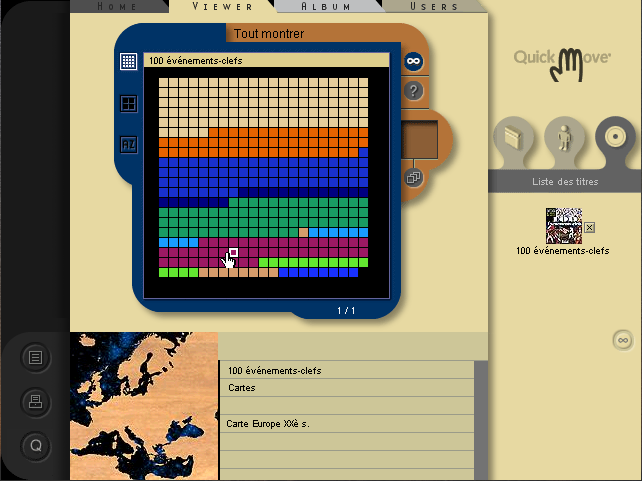The width and height of the screenshot is (642, 481).
Task: Click the overlapping windows icon
Action: [x=412, y=177]
